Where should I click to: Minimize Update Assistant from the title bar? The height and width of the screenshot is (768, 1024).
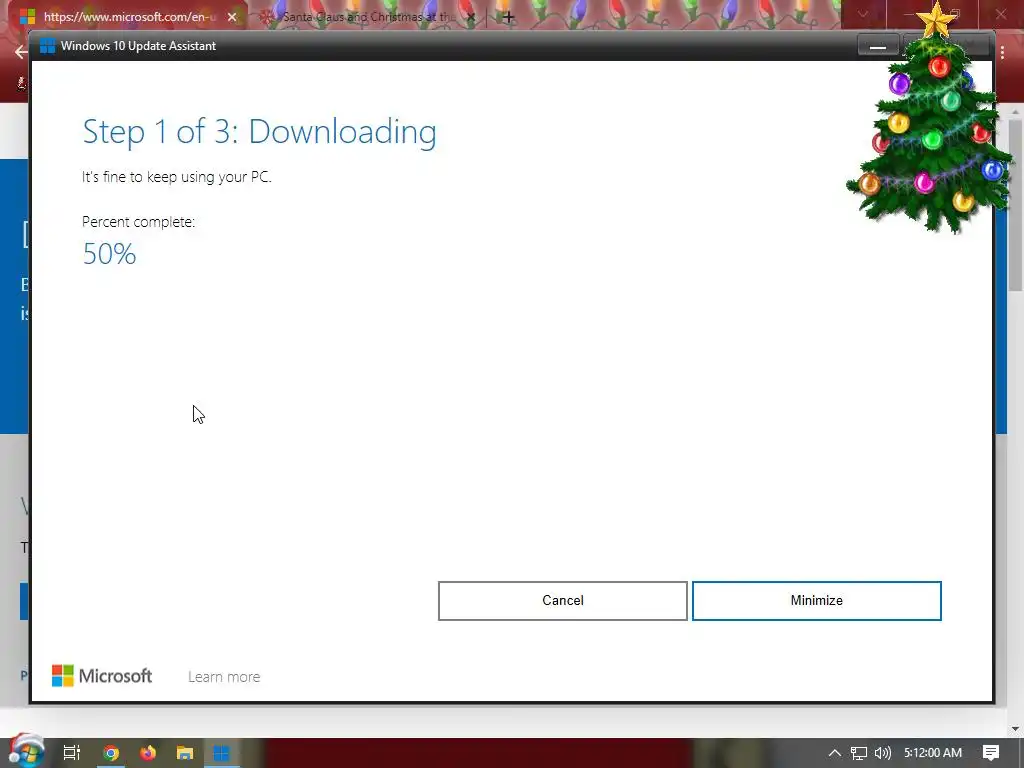tap(878, 46)
